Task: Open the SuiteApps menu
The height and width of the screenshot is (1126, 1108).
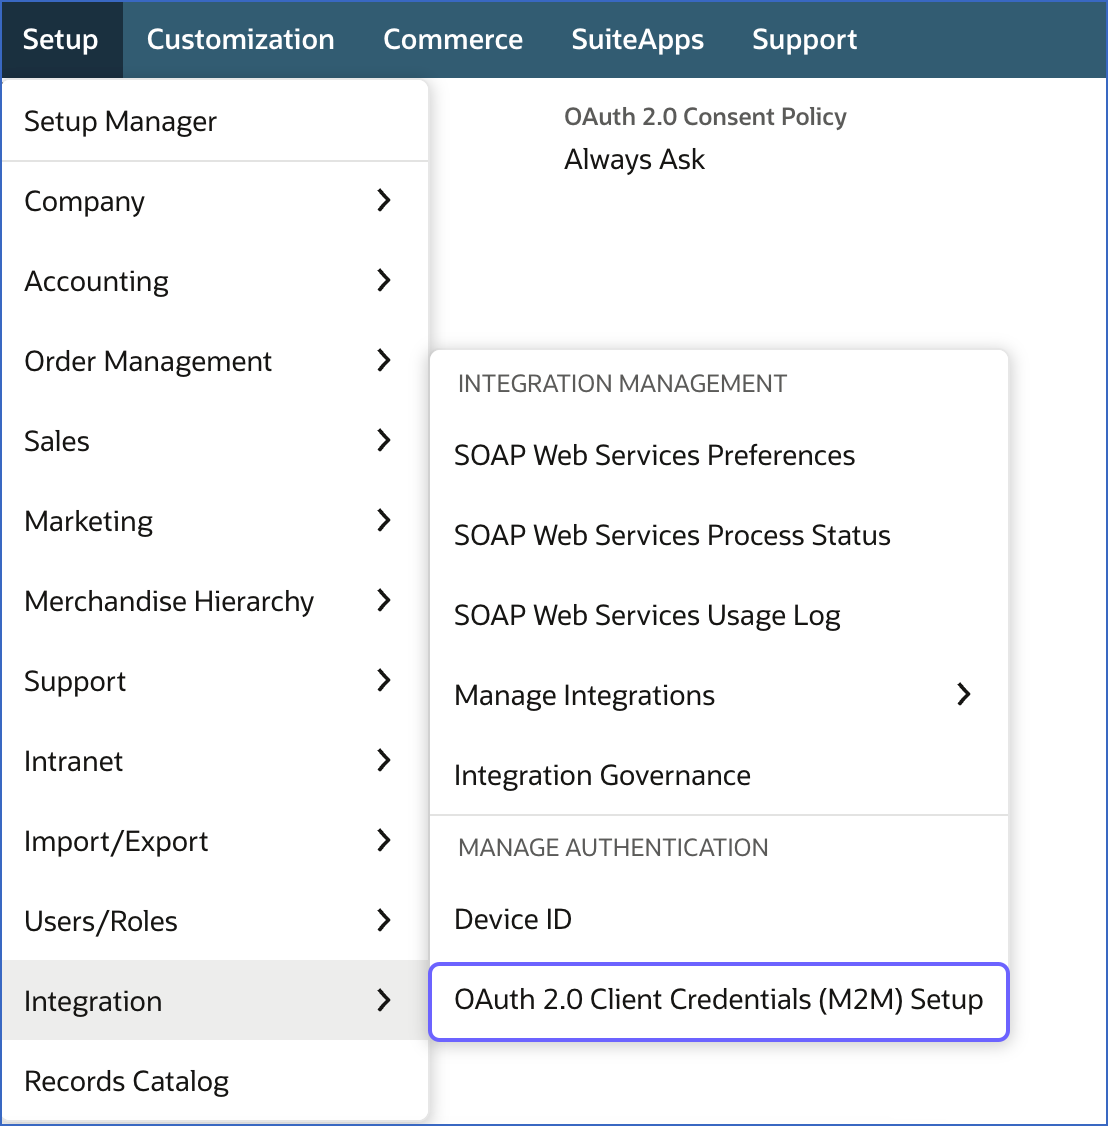Action: tap(637, 39)
